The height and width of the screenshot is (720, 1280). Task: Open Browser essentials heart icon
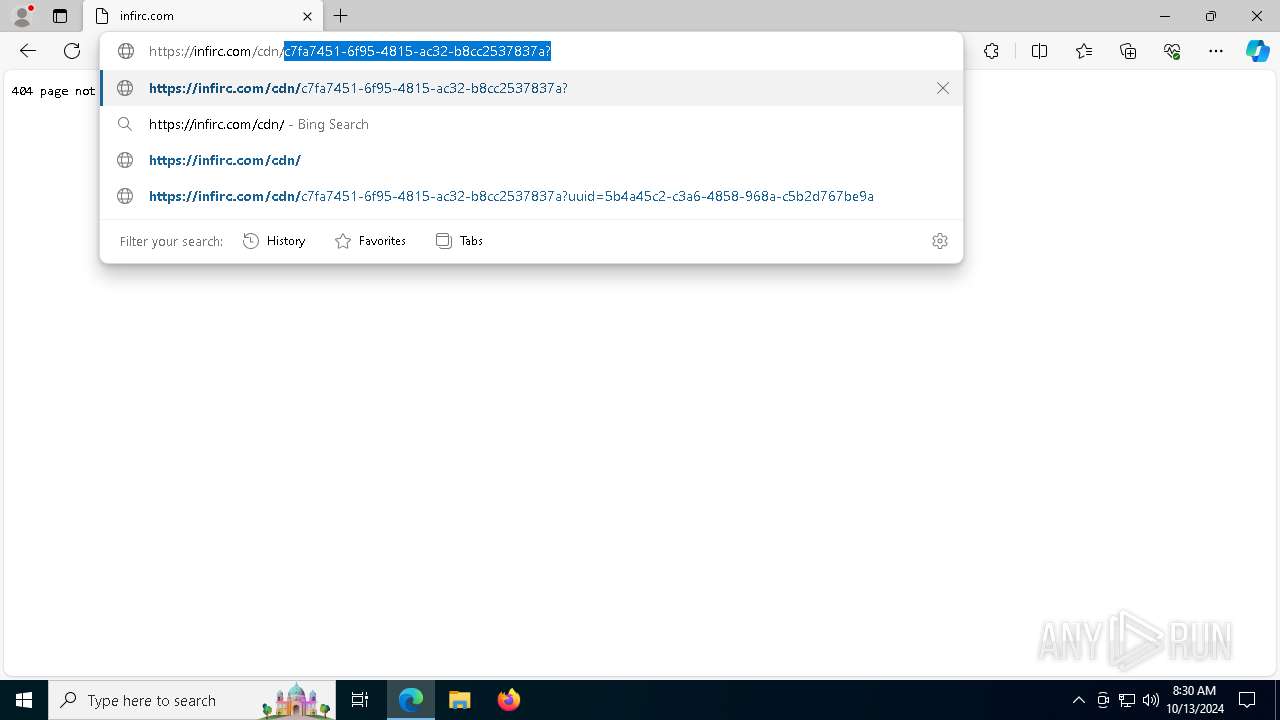[x=1172, y=51]
